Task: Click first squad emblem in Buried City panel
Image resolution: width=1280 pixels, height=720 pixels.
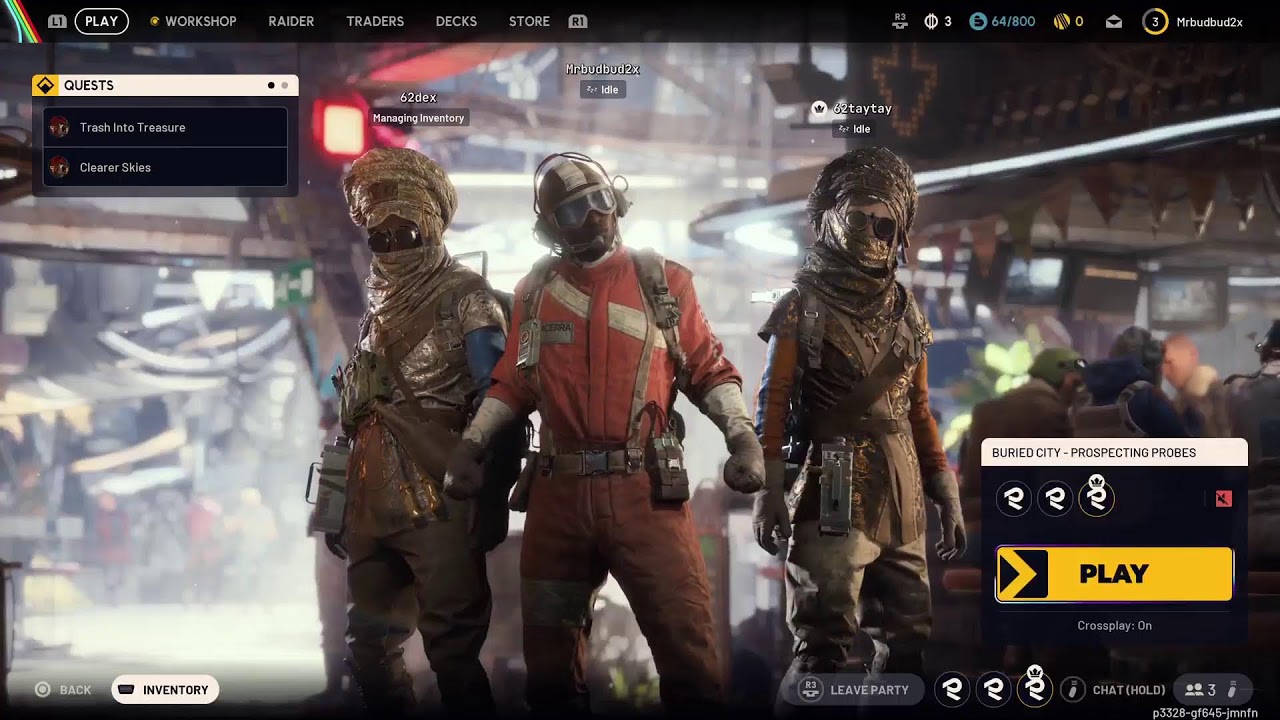Action: (x=1014, y=499)
